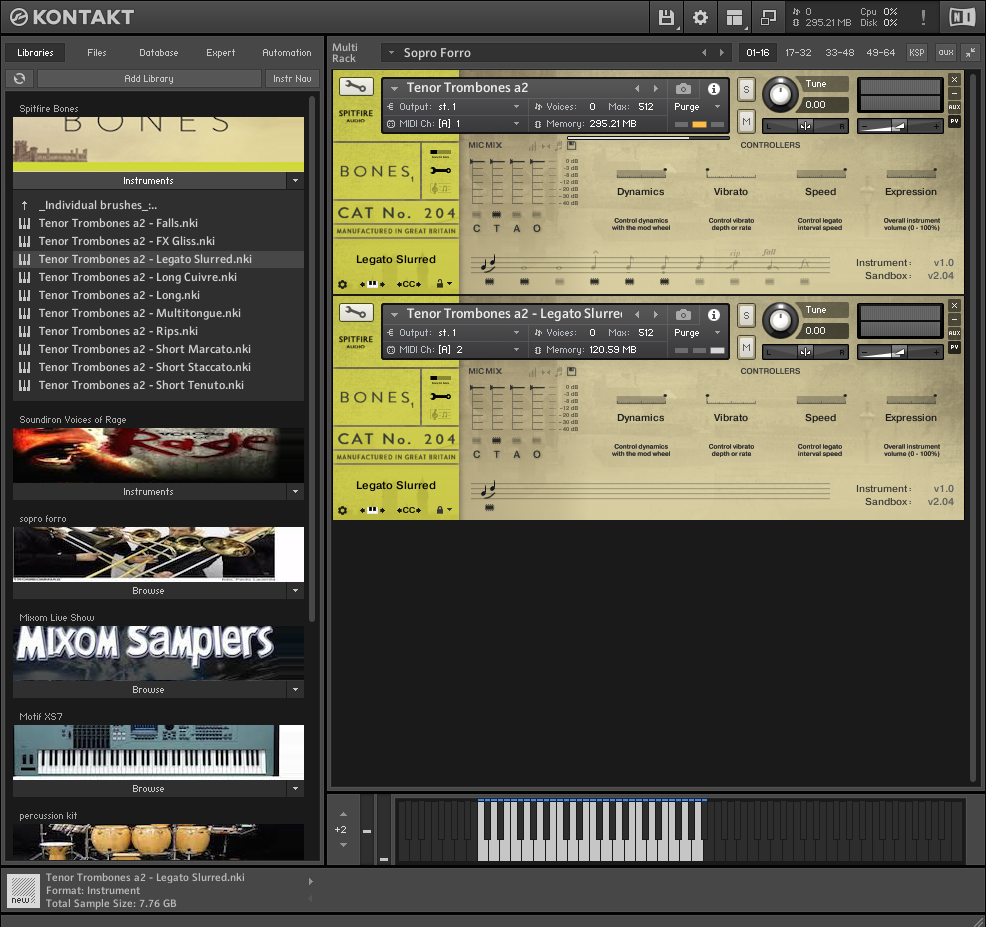Image resolution: width=986 pixels, height=927 pixels.
Task: Open Output dropdown for Tenor Trombones a2
Action: coord(516,106)
